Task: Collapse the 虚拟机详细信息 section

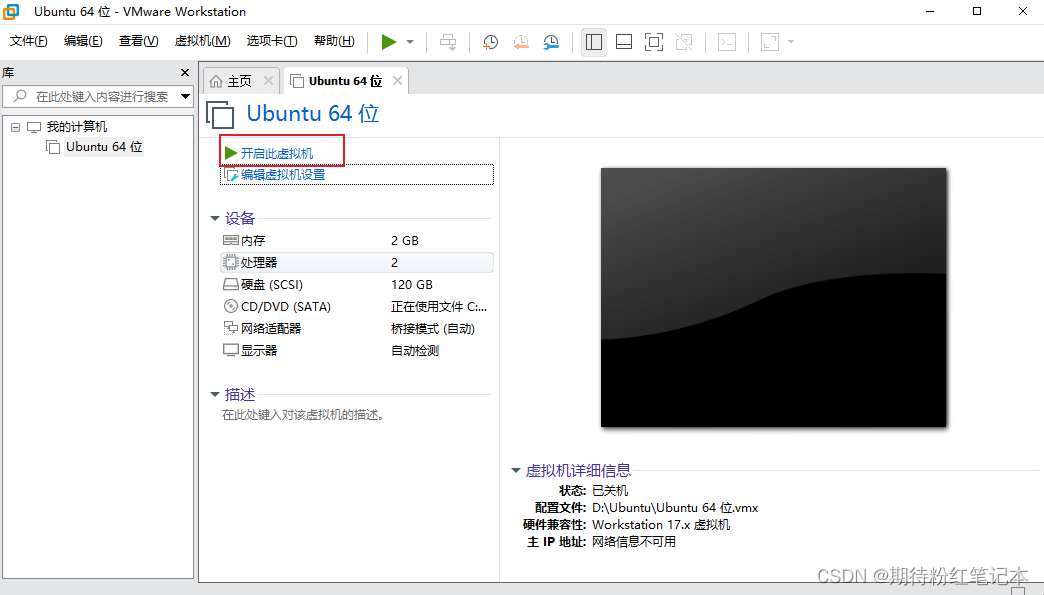Action: click(x=515, y=471)
